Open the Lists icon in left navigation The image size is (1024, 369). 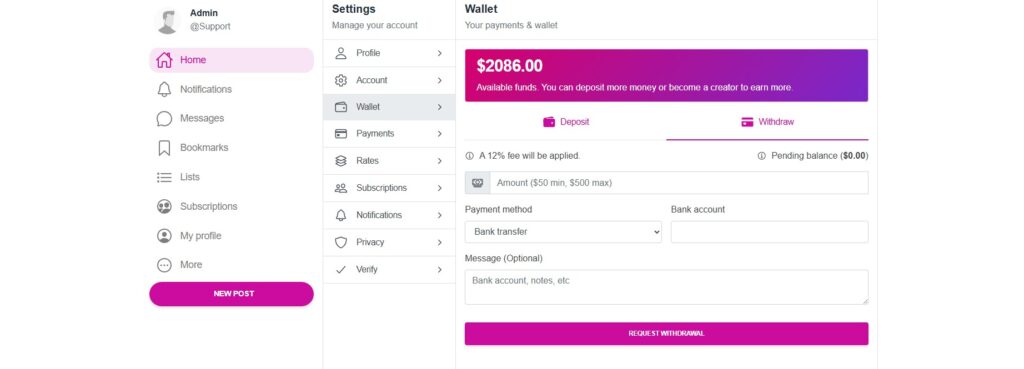click(164, 177)
